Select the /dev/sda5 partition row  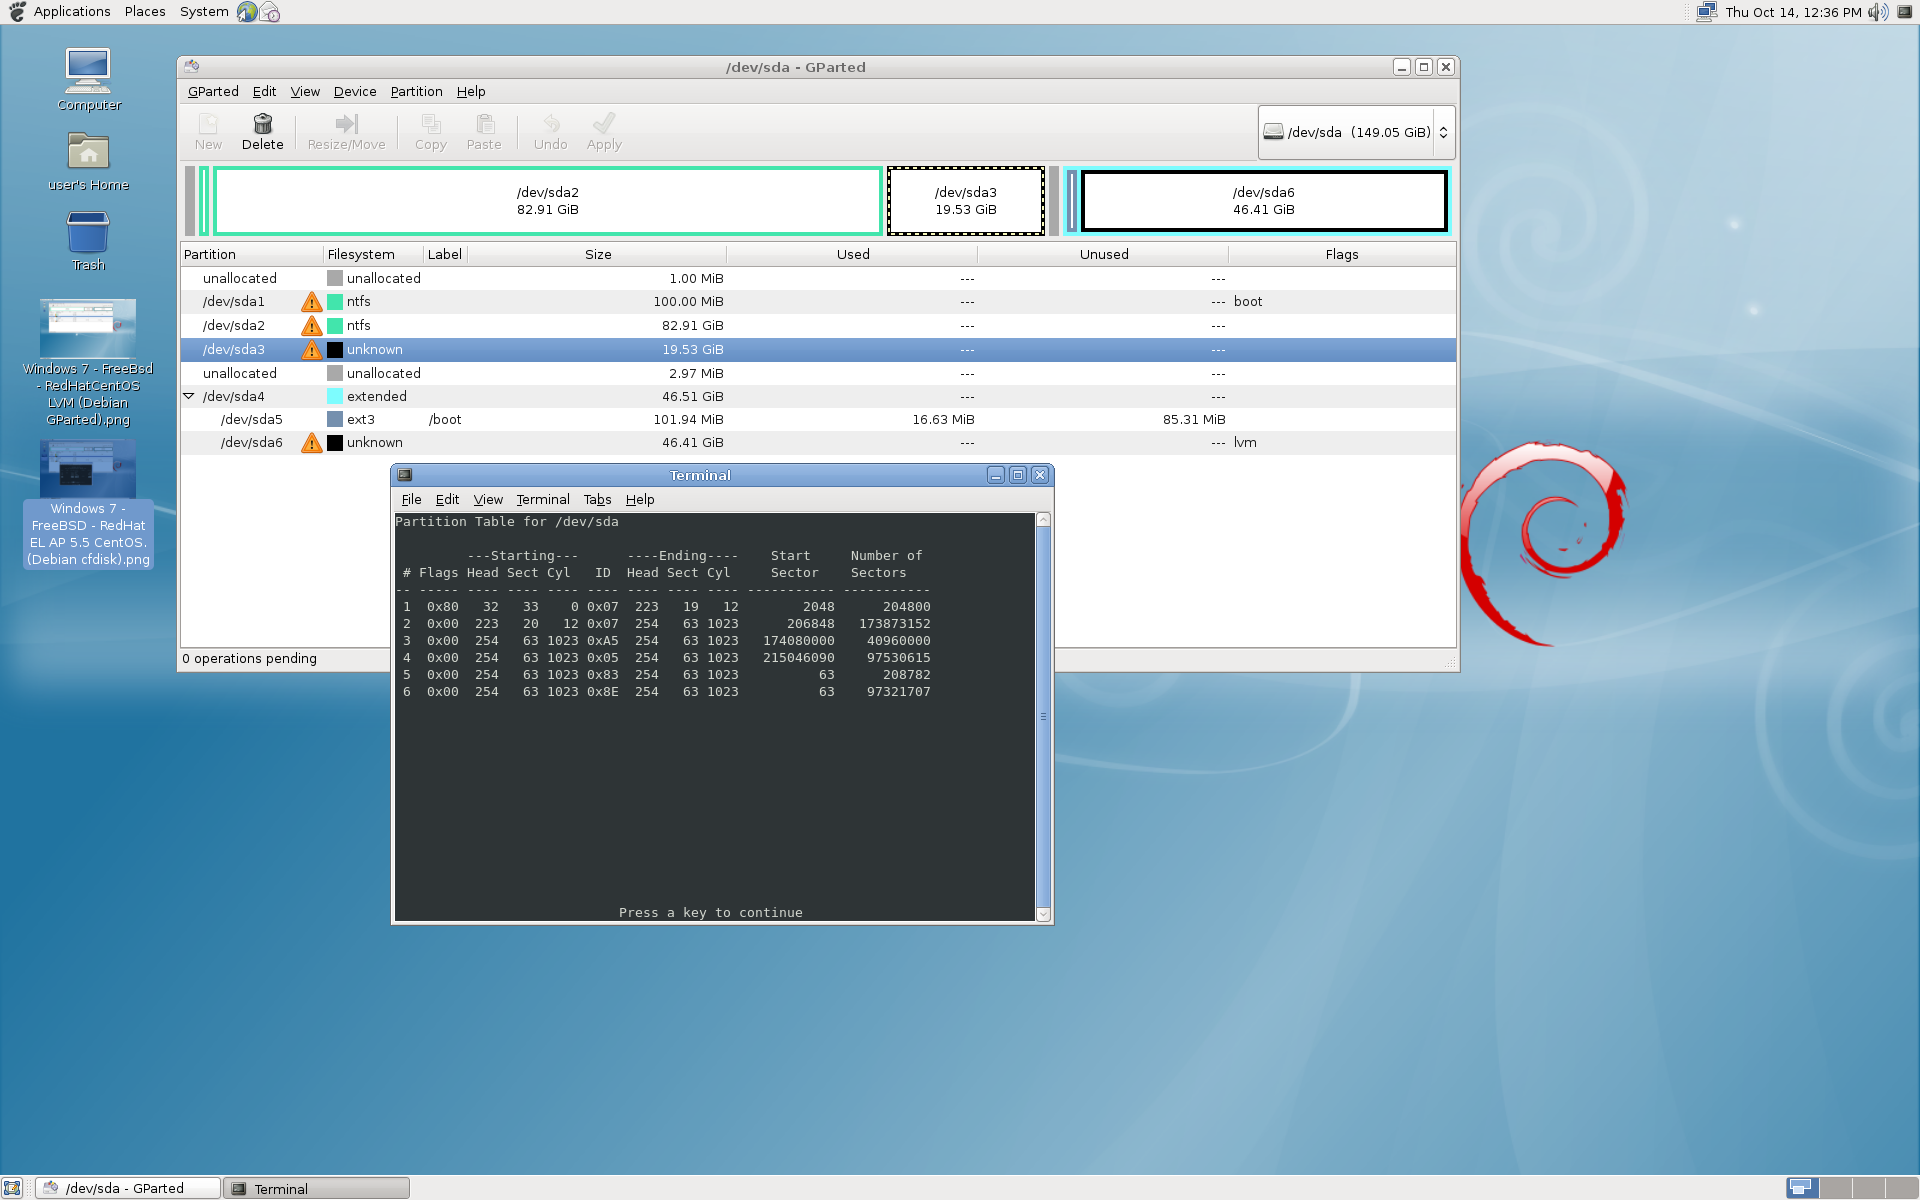pos(818,420)
